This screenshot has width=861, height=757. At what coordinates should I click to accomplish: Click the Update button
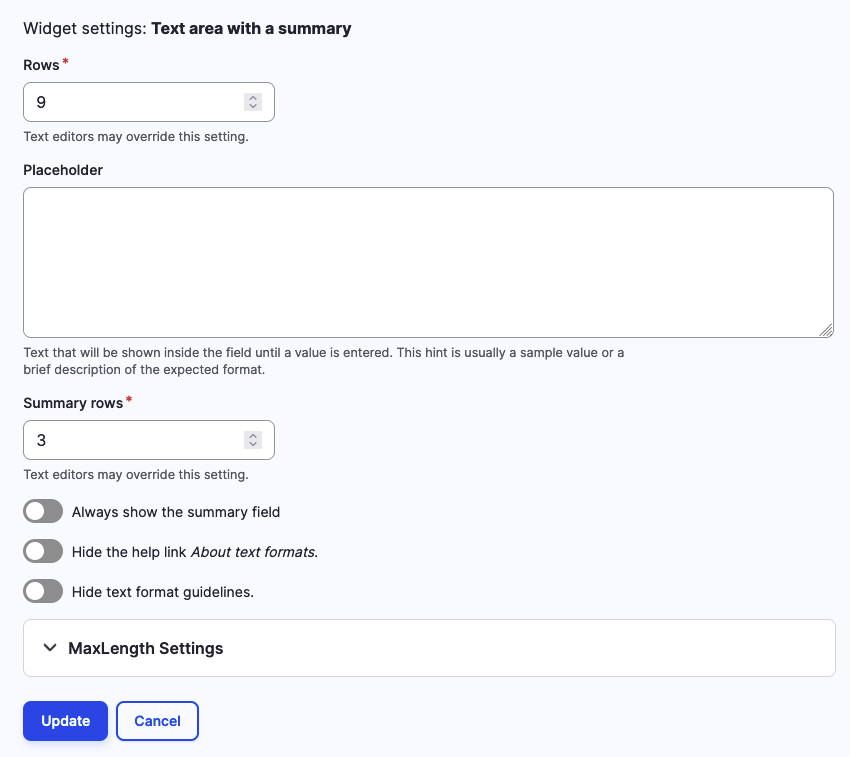[x=65, y=720]
